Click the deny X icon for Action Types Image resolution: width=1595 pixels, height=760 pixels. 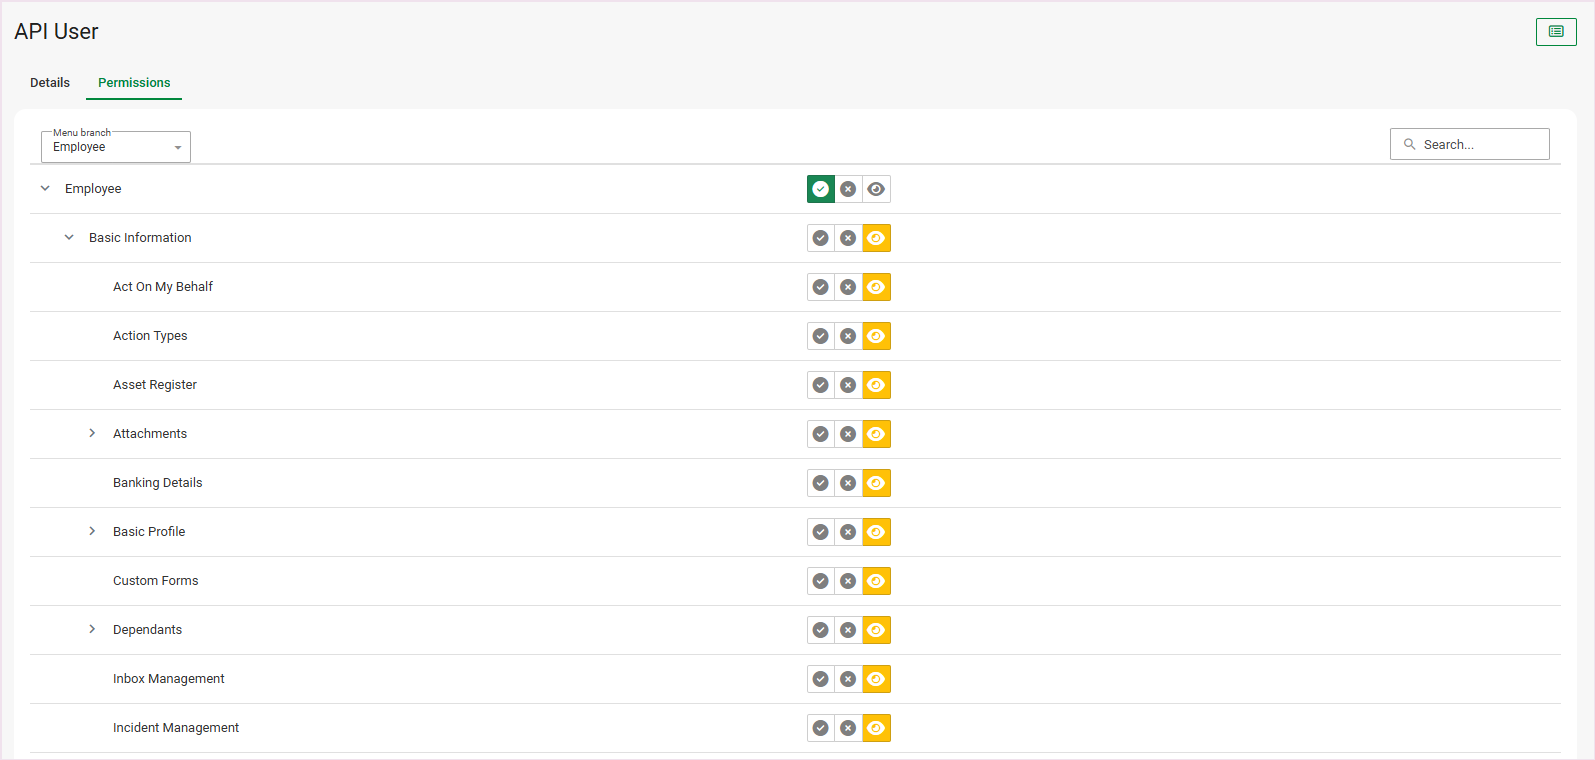(848, 336)
